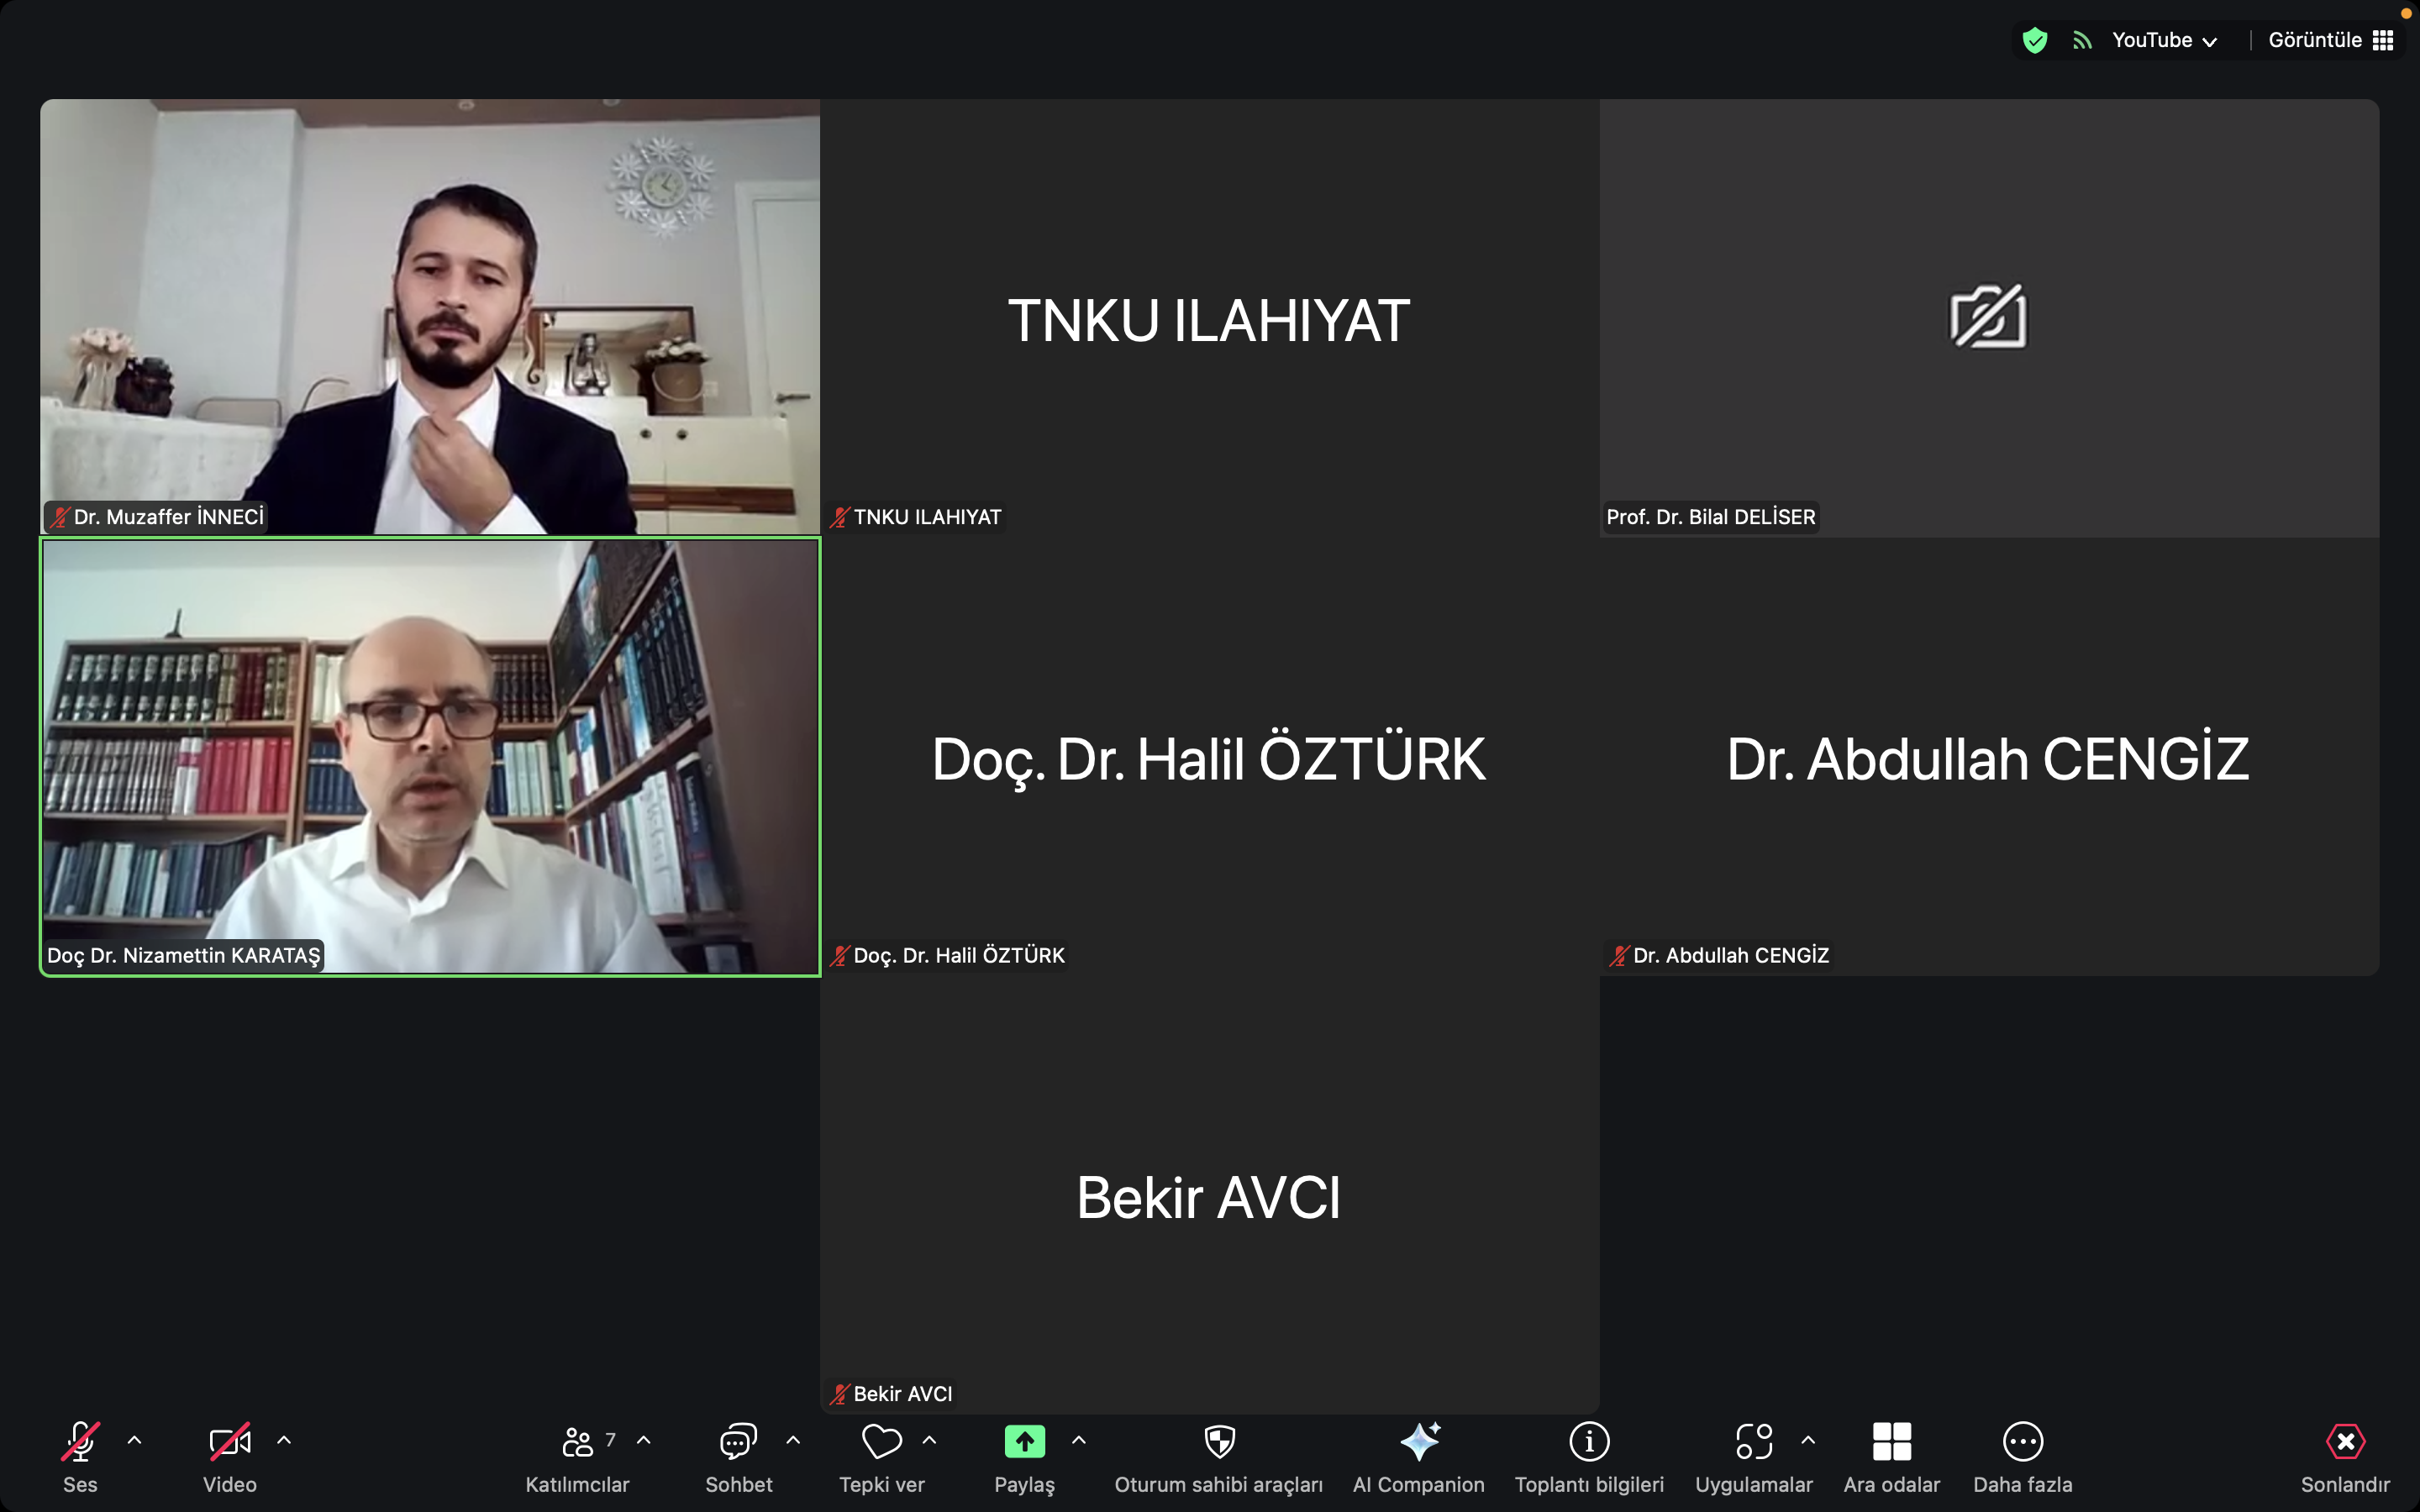Open Daha fazla more options menu

2022,1442
